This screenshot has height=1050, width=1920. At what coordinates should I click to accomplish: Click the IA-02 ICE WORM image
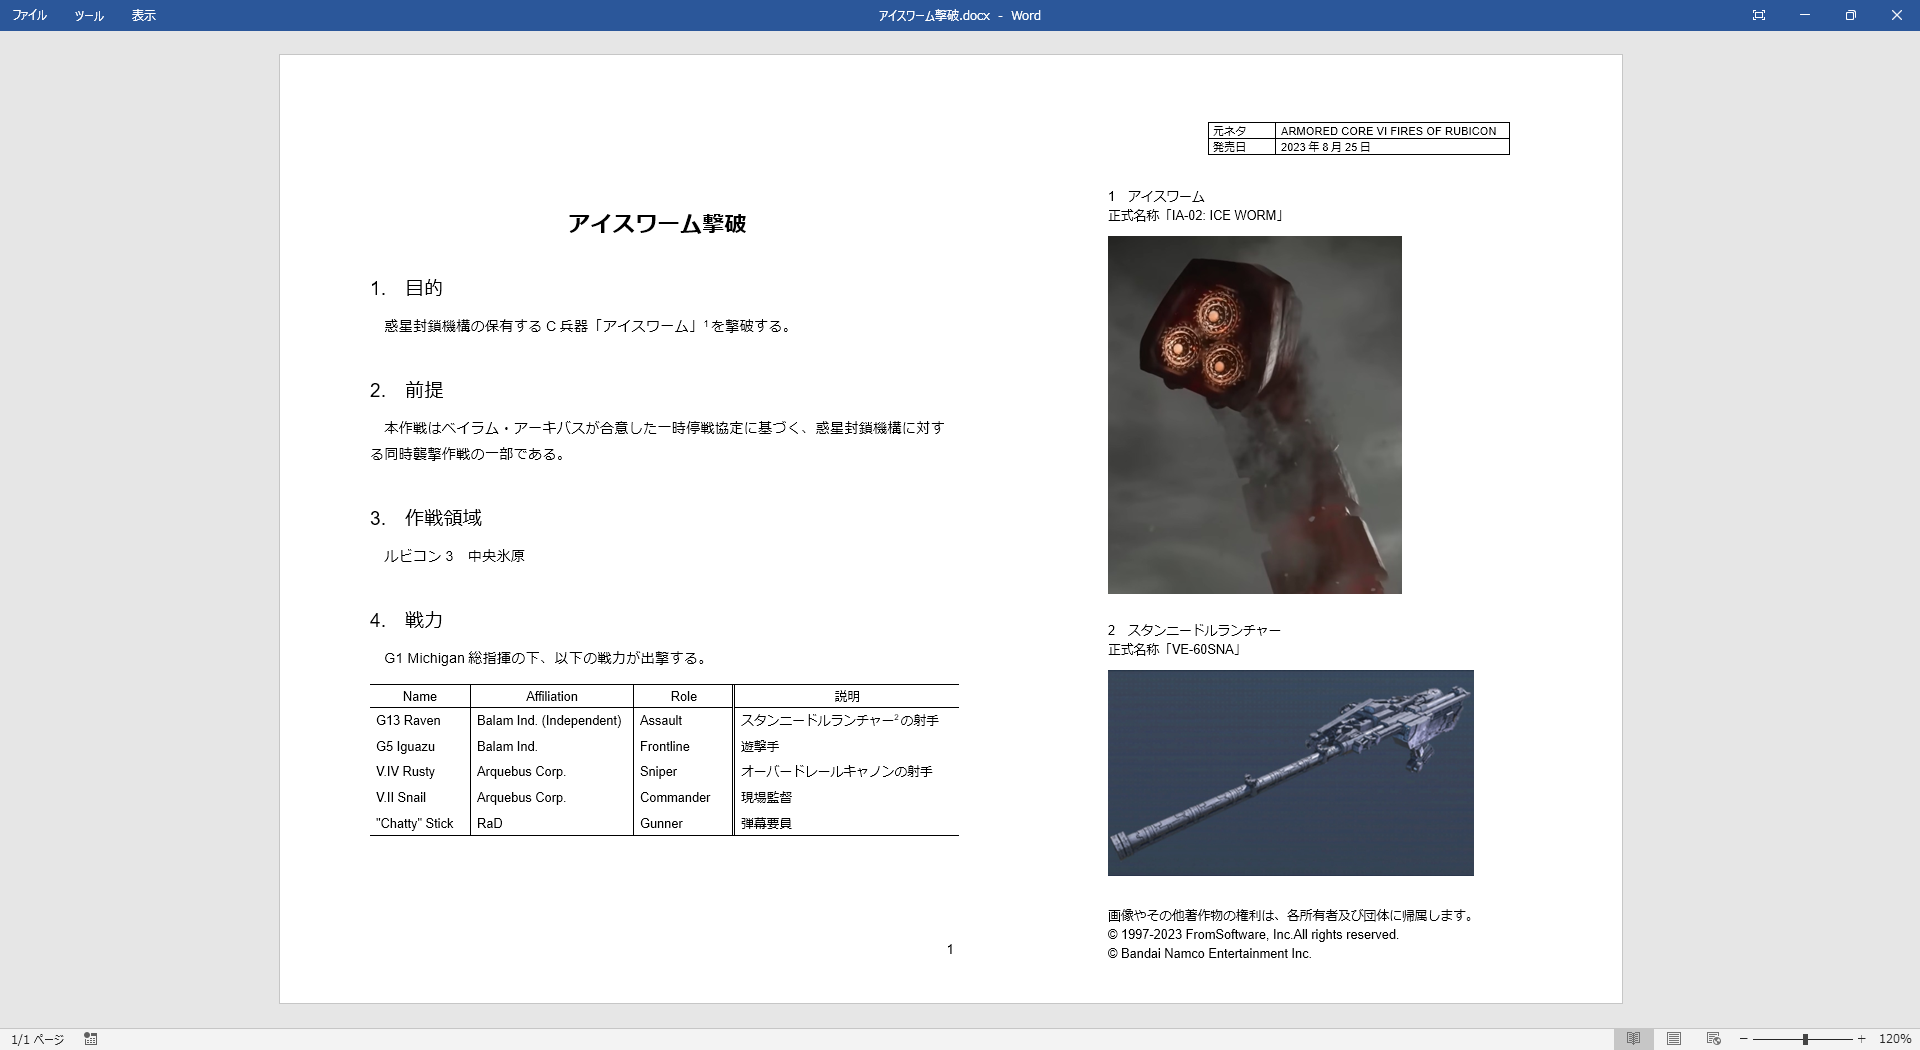click(x=1254, y=414)
